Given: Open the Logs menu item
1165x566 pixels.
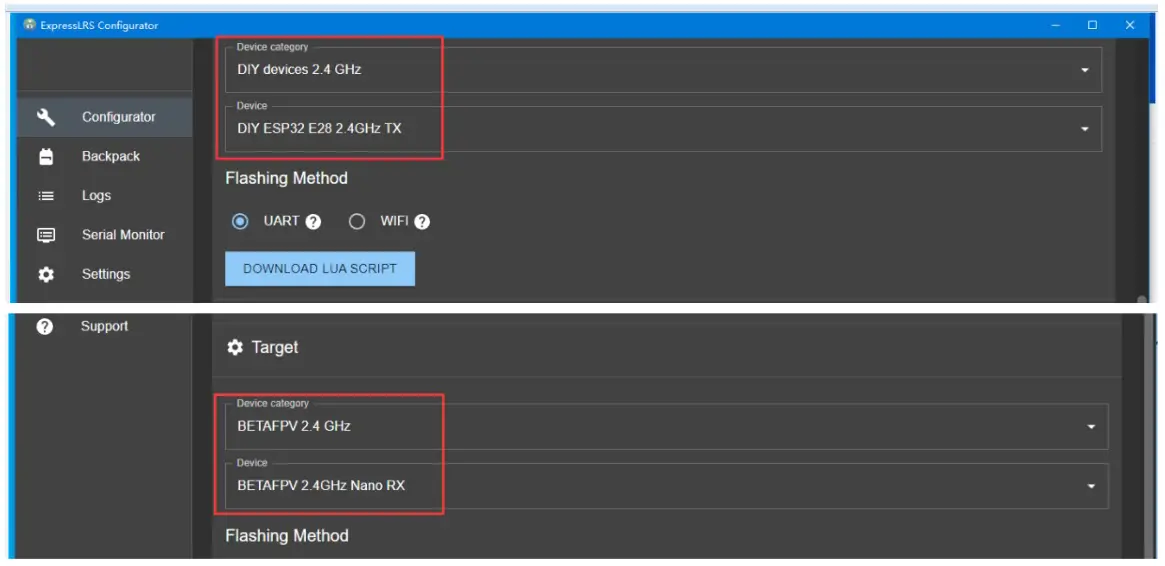Looking at the screenshot, I should 104,196.
